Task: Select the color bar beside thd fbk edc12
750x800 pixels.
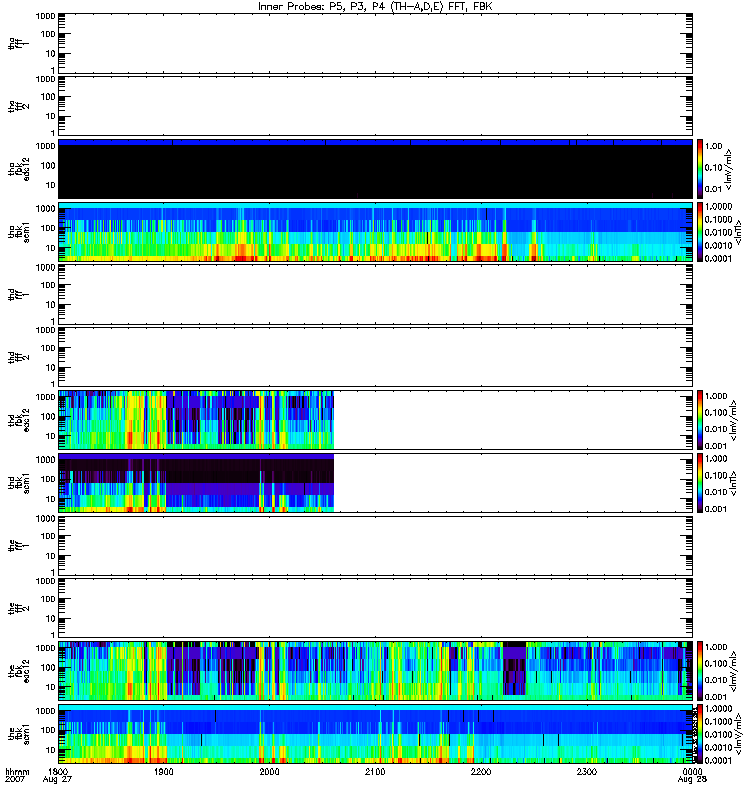Action: pyautogui.click(x=701, y=419)
